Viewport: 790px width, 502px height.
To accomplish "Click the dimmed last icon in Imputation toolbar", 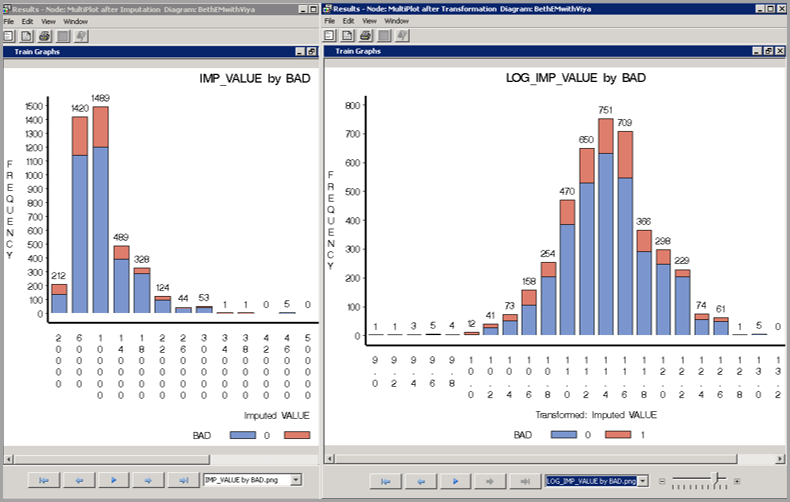I will (81, 36).
